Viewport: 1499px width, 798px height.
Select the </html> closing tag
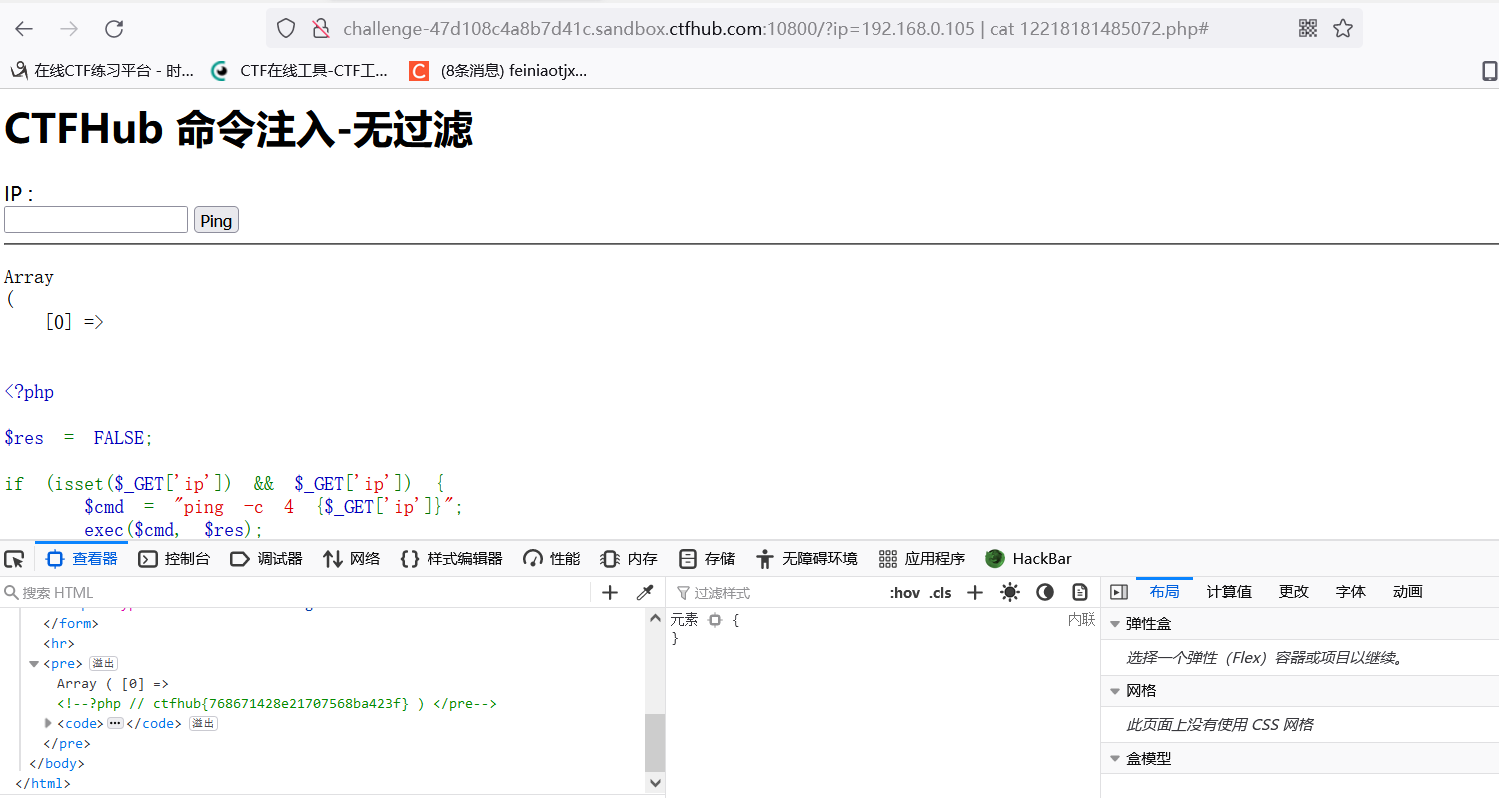tap(43, 784)
